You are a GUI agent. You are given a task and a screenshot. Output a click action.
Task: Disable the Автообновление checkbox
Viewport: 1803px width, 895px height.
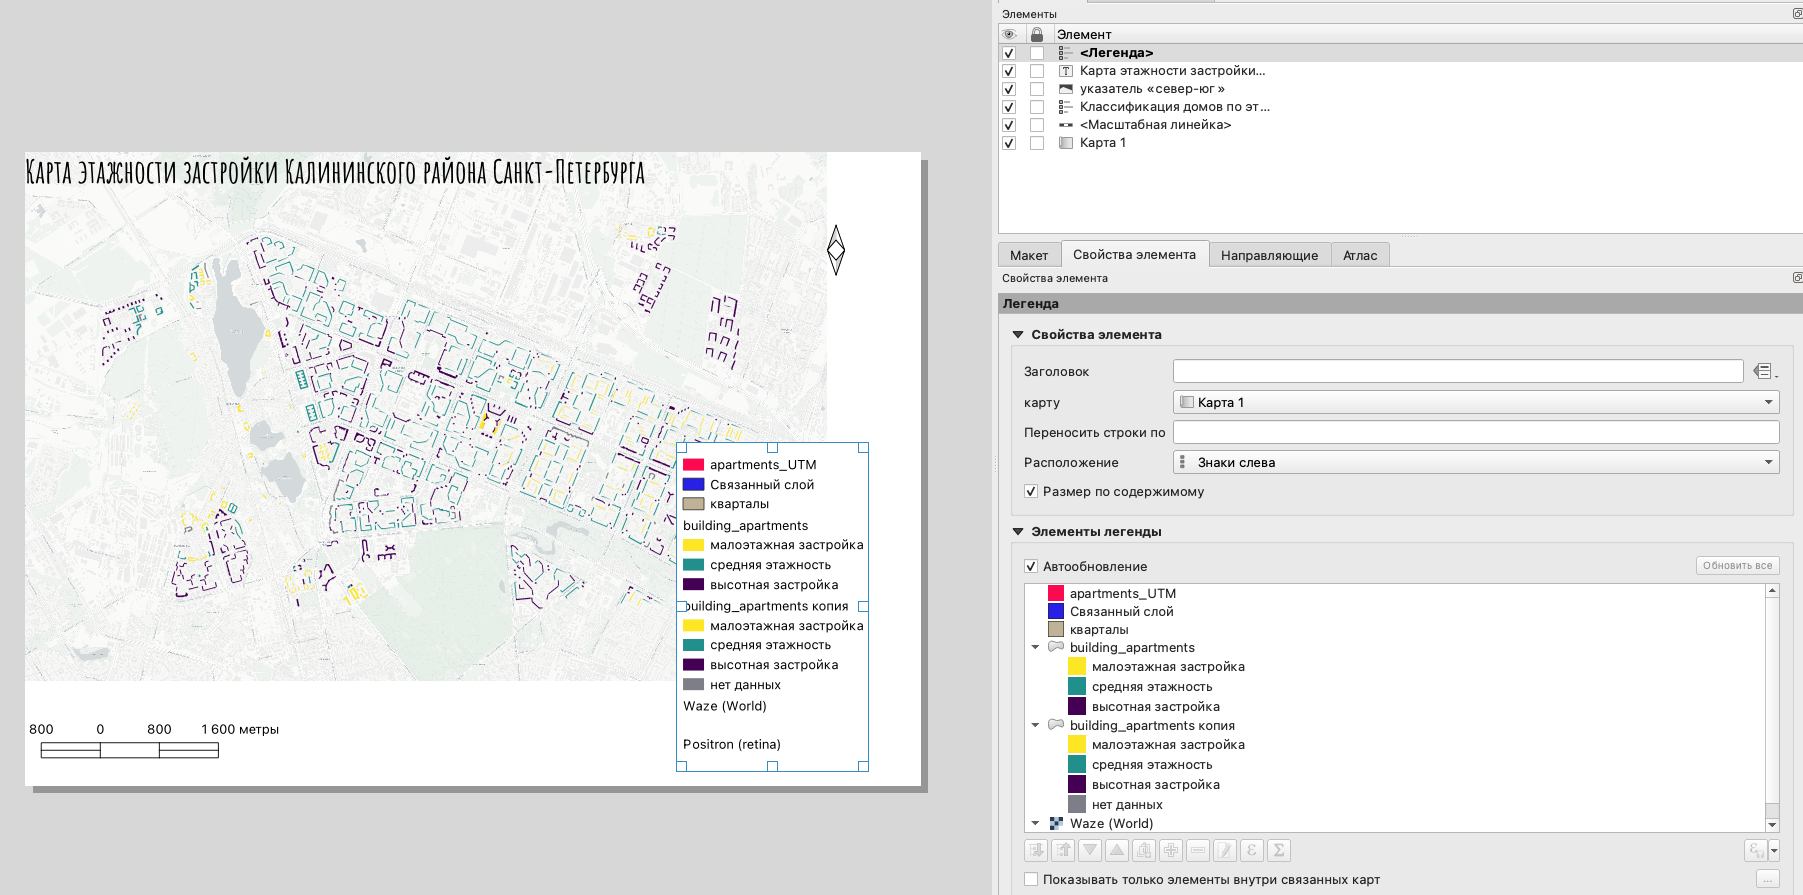[x=1031, y=566]
